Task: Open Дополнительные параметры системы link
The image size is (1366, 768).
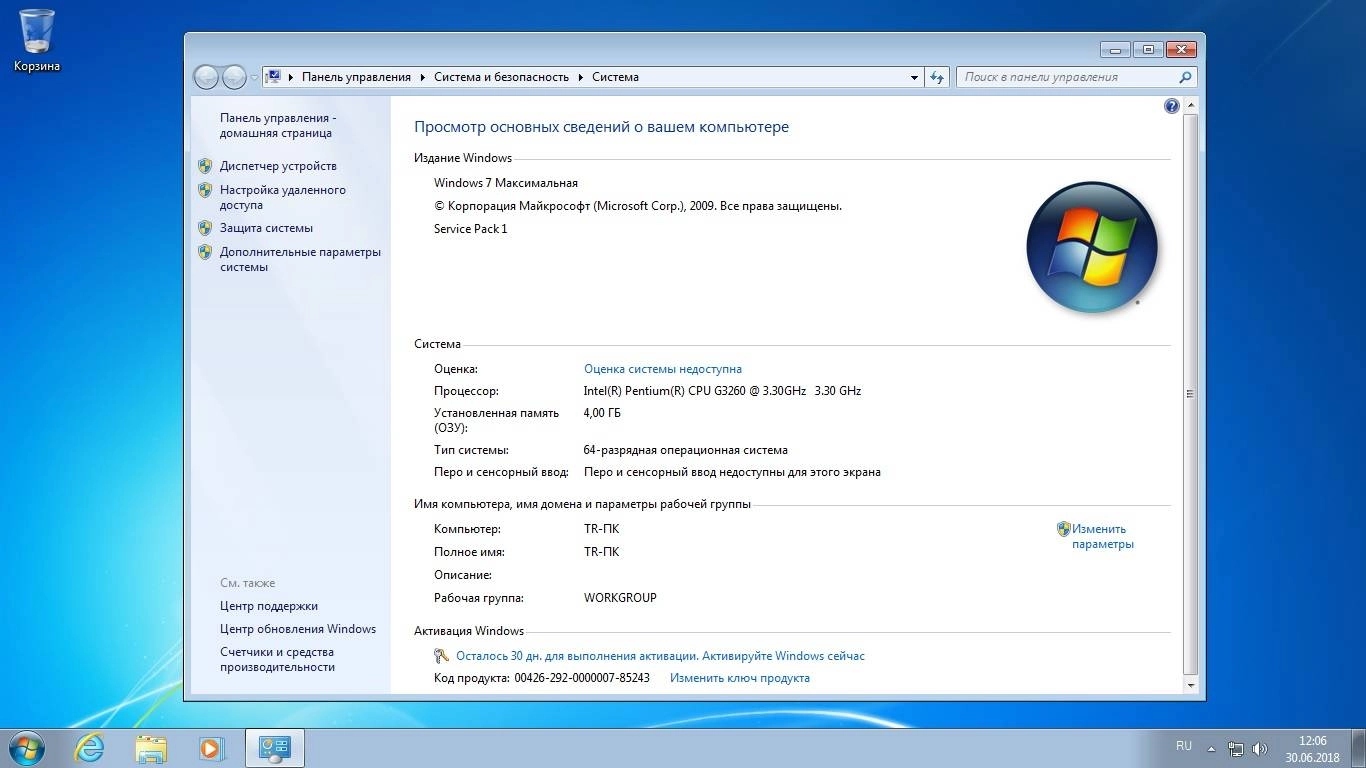Action: pyautogui.click(x=300, y=259)
